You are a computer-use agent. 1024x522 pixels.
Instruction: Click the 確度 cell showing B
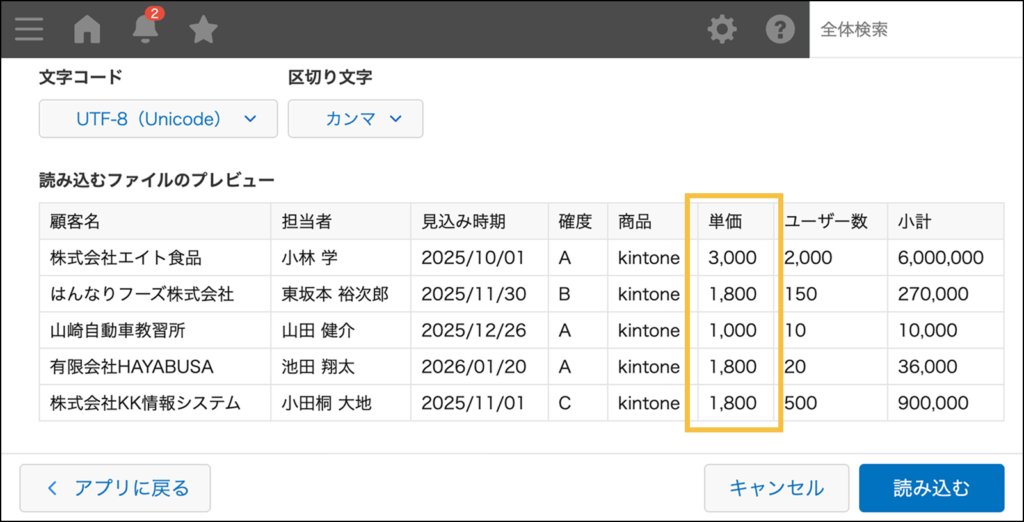tap(565, 294)
